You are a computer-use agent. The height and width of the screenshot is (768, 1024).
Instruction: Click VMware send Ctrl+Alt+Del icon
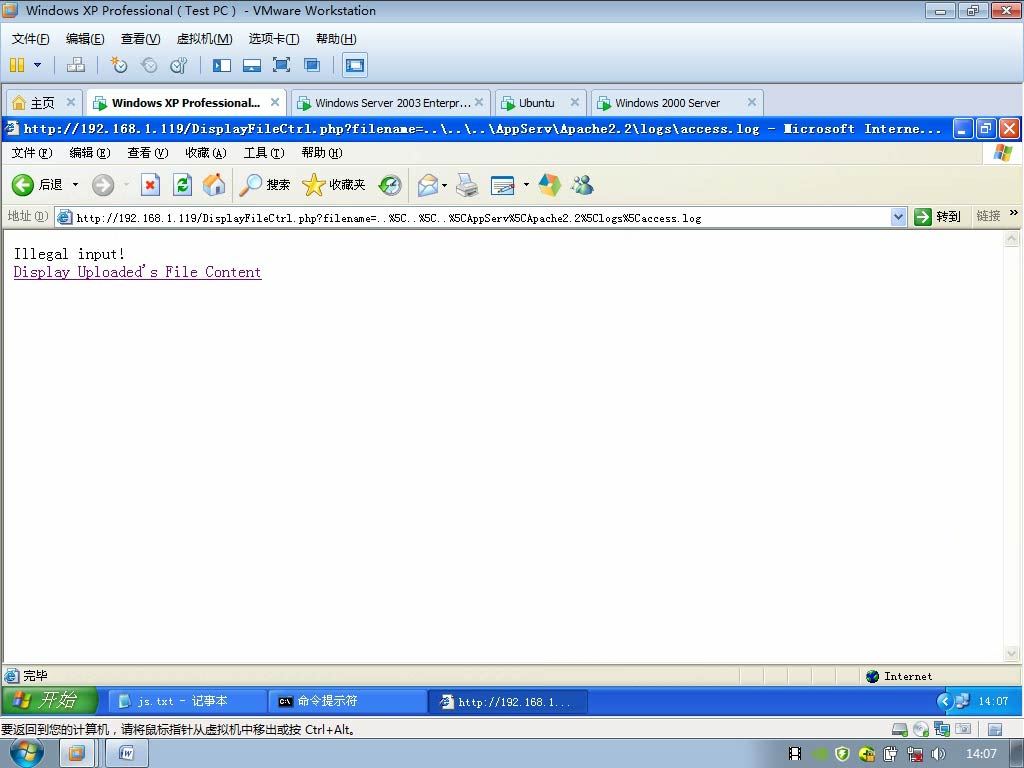click(76, 65)
